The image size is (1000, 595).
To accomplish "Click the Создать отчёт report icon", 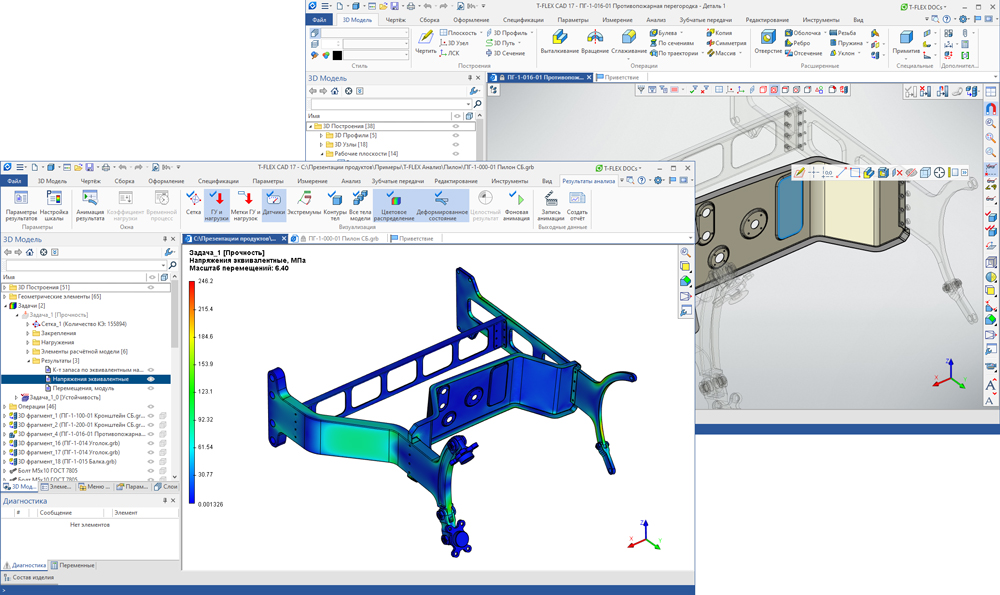I will 577,203.
